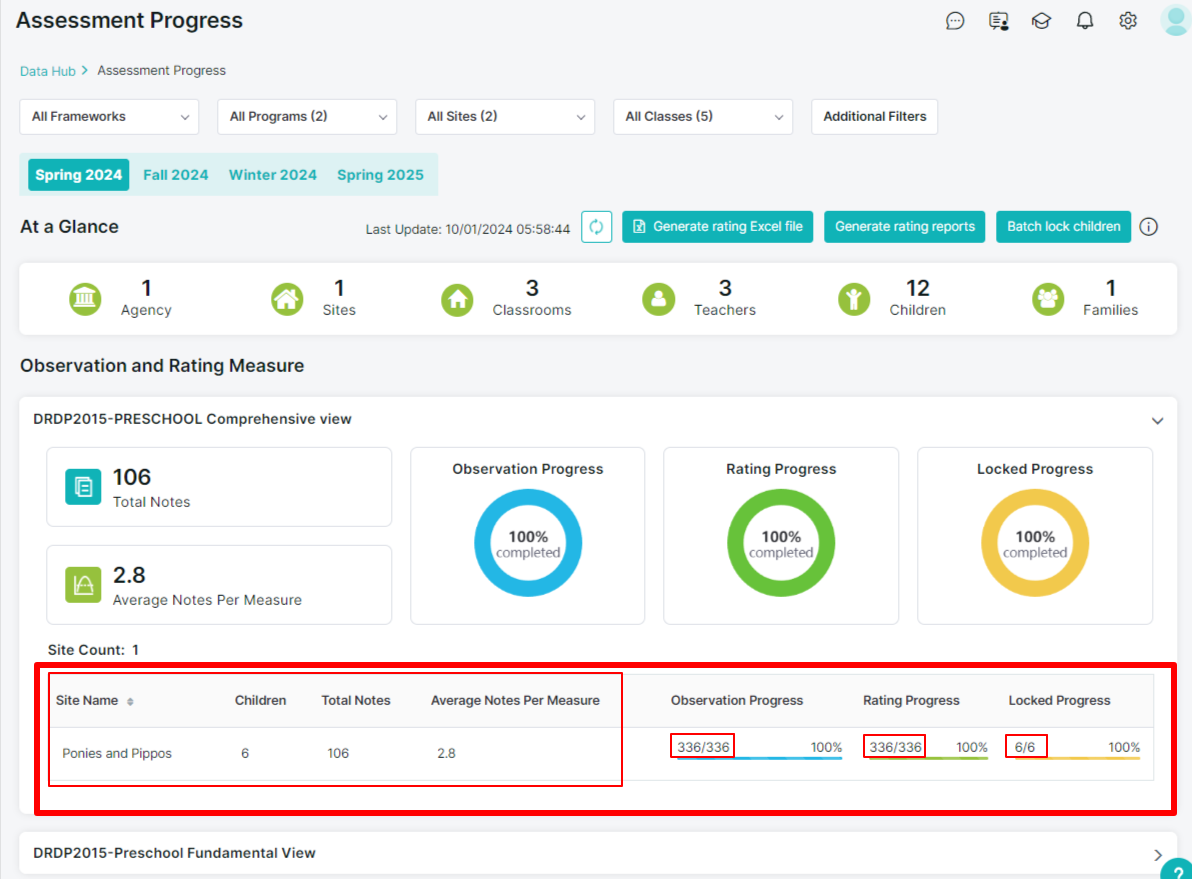Click the 106 Total Notes card

click(219, 487)
